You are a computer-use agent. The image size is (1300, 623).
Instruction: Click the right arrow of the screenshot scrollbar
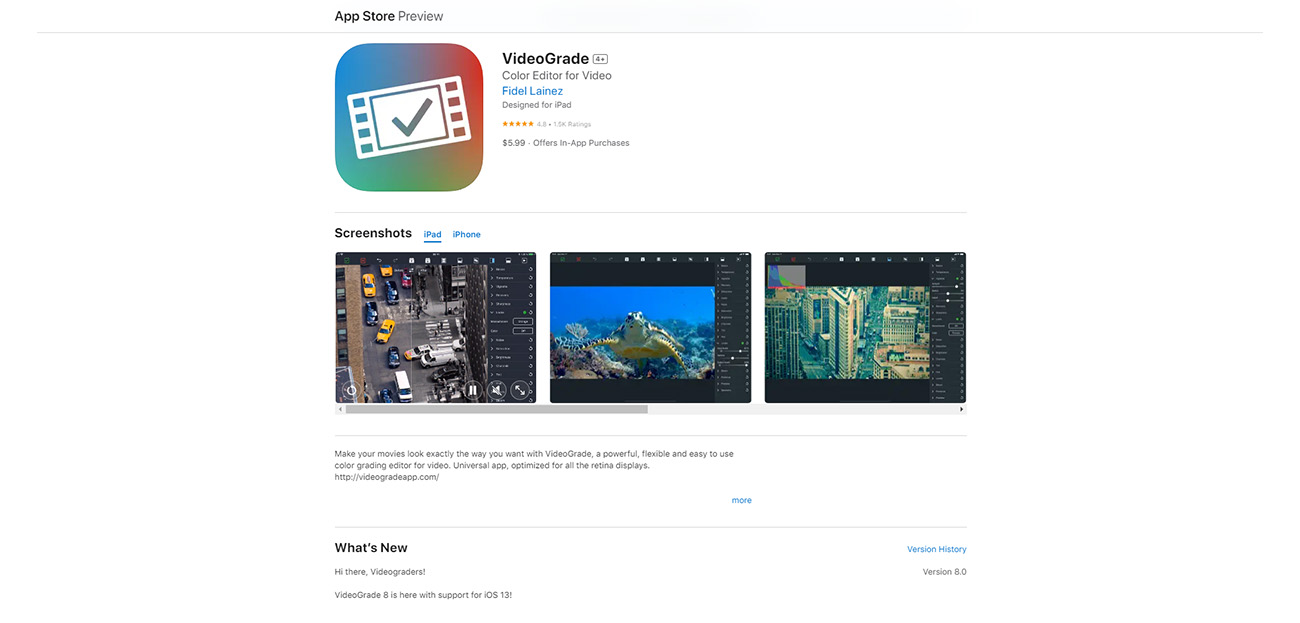click(x=961, y=408)
